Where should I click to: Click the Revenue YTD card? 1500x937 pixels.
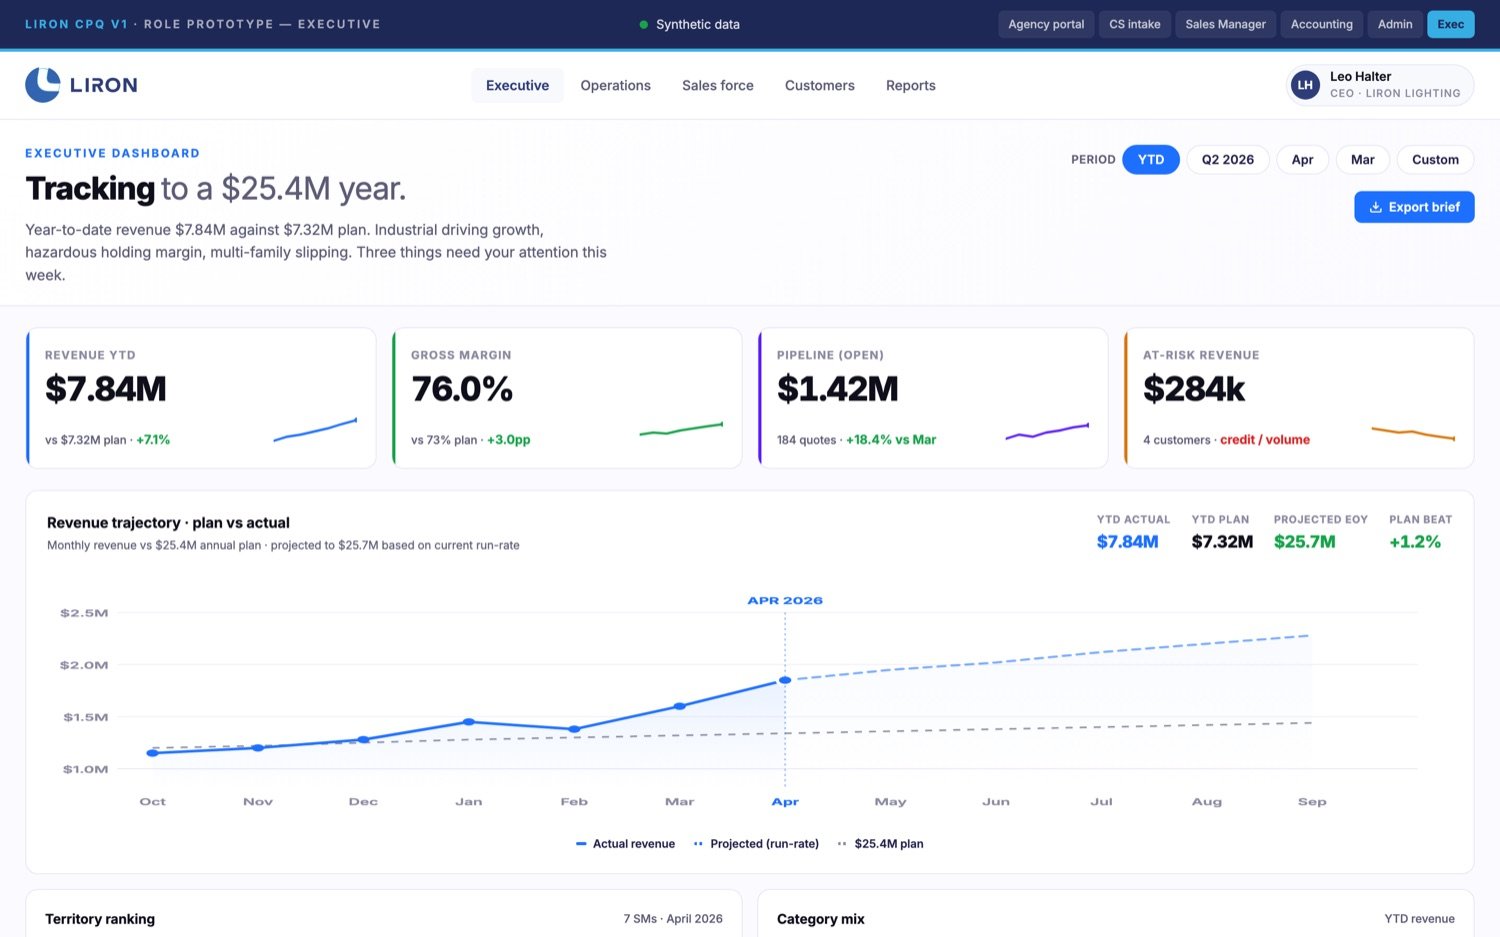(201, 398)
